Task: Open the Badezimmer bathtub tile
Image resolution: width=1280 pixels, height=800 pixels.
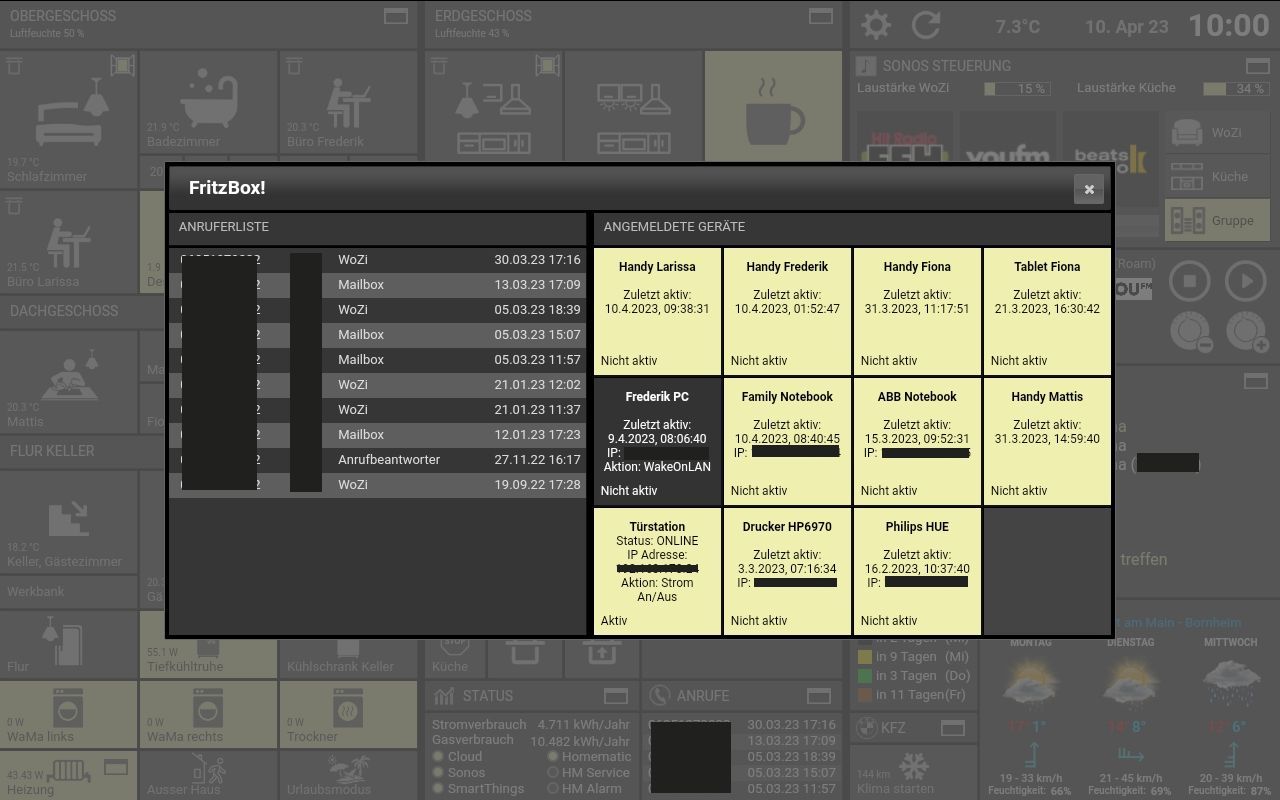Action: [x=208, y=102]
